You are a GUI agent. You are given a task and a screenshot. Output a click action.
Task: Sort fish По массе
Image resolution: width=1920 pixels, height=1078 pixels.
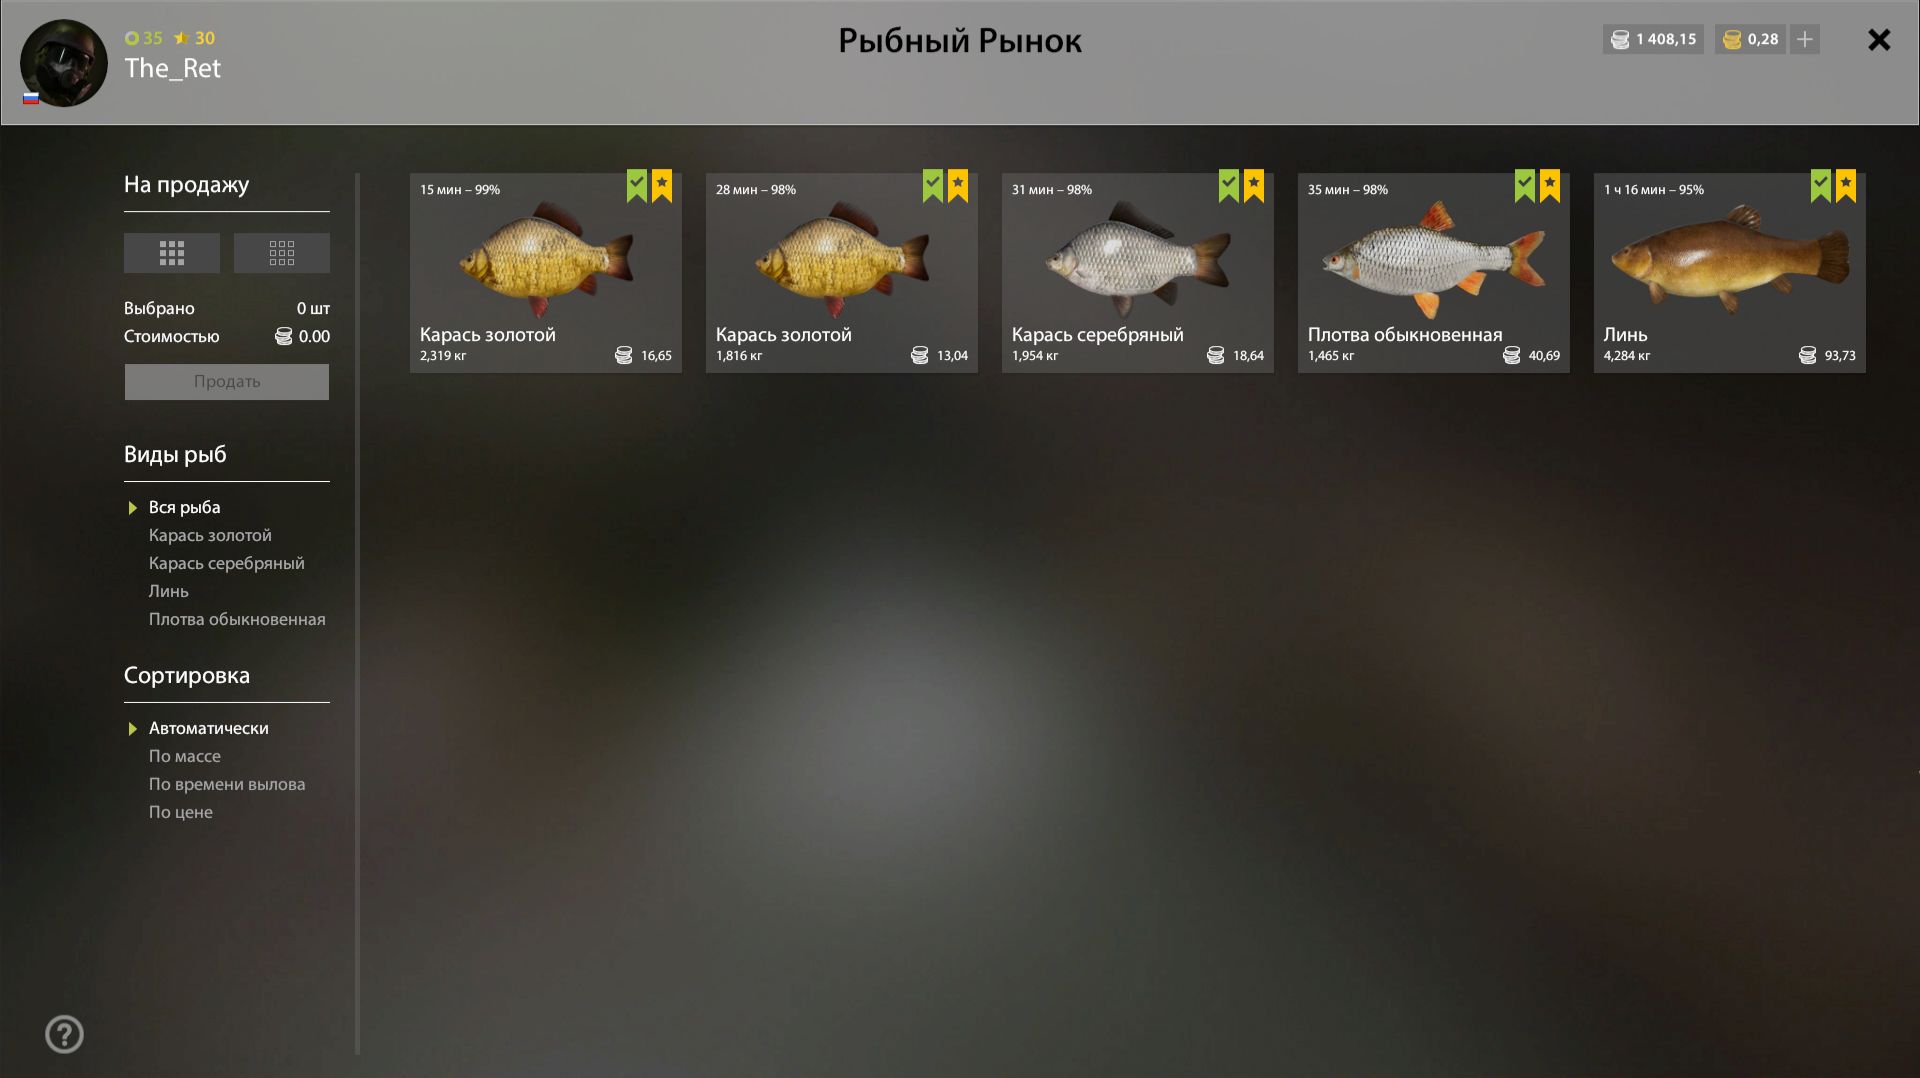pyautogui.click(x=185, y=756)
